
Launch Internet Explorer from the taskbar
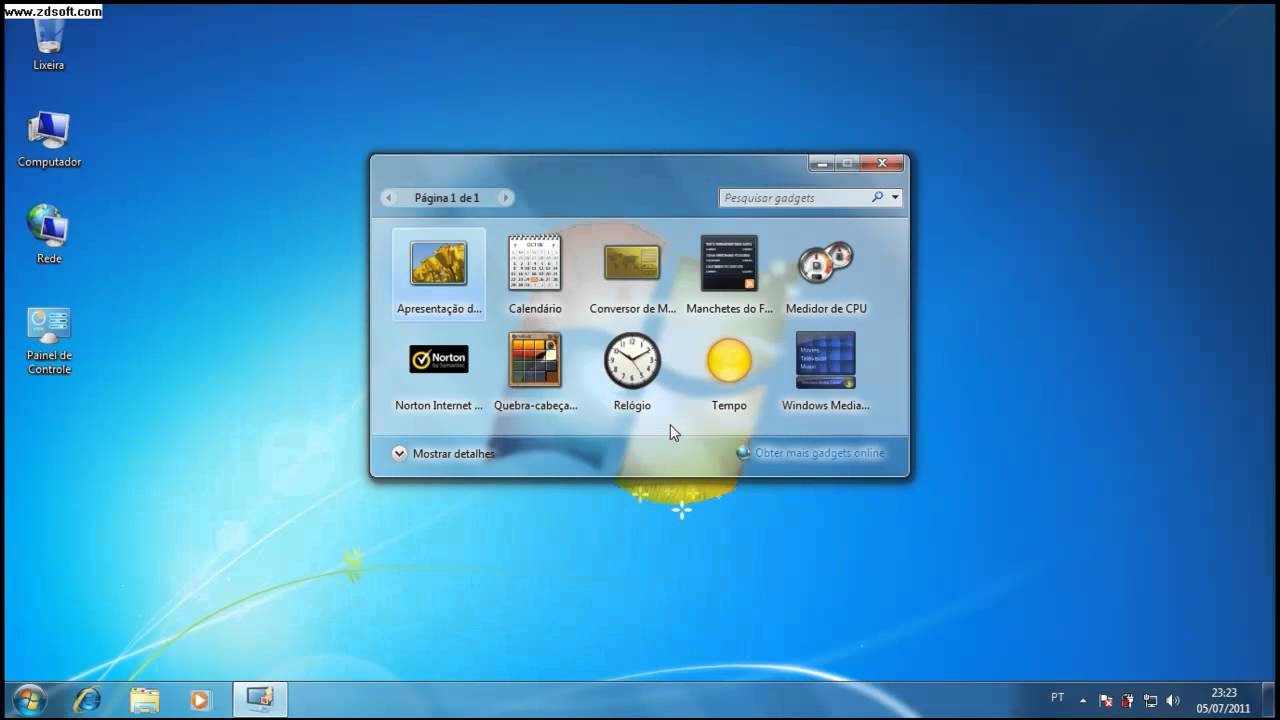[x=87, y=700]
